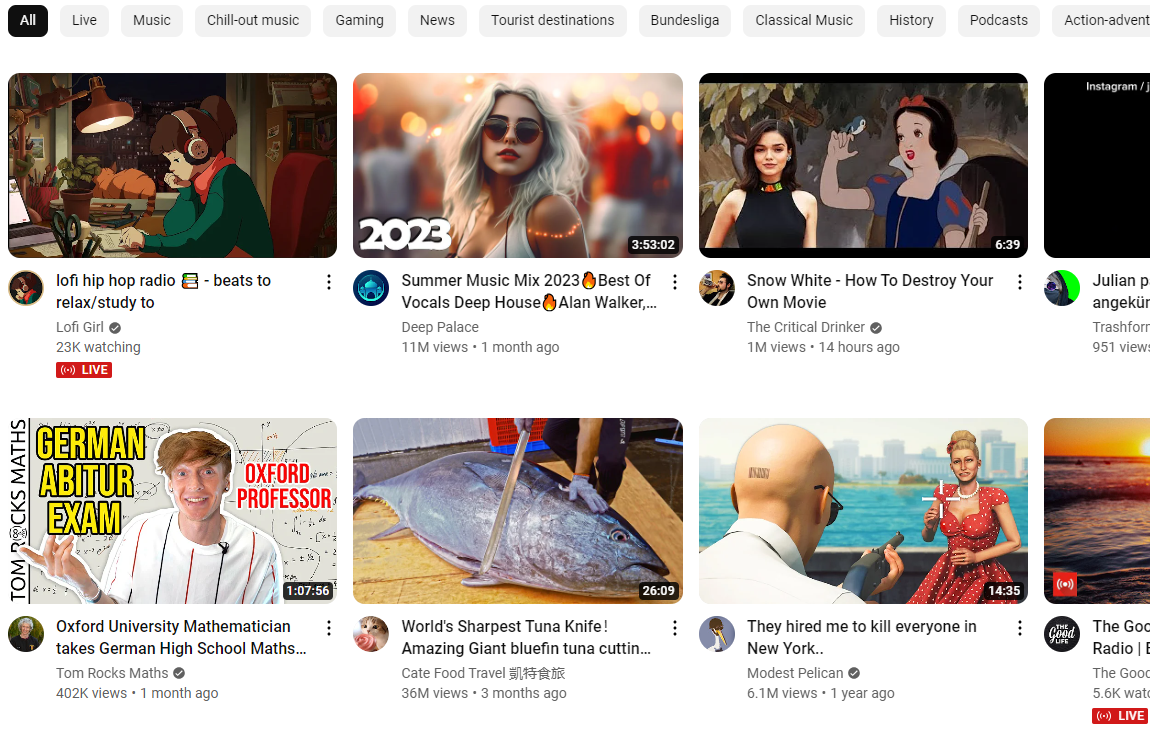
Task: Click LIVE badge under Lofi Girl video
Action: click(84, 370)
